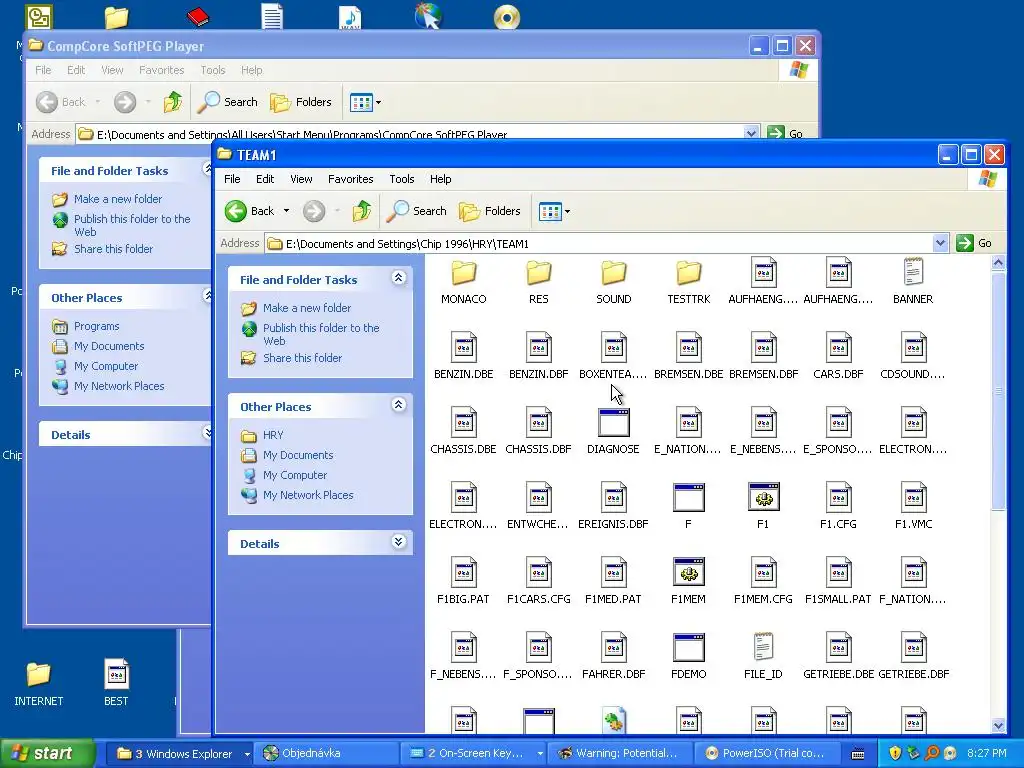1024x768 pixels.
Task: Select the FDEMO program icon
Action: pyautogui.click(x=688, y=657)
